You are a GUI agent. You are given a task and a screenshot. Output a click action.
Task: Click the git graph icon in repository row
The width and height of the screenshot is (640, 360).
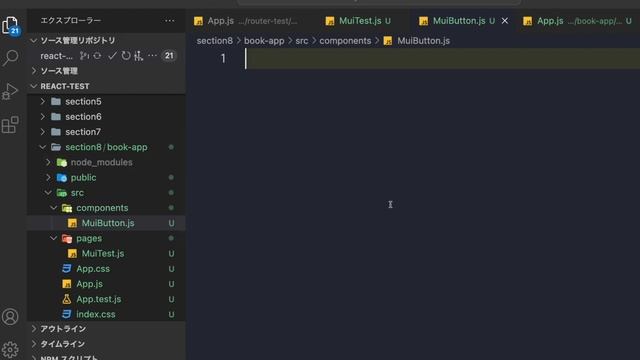coord(139,56)
